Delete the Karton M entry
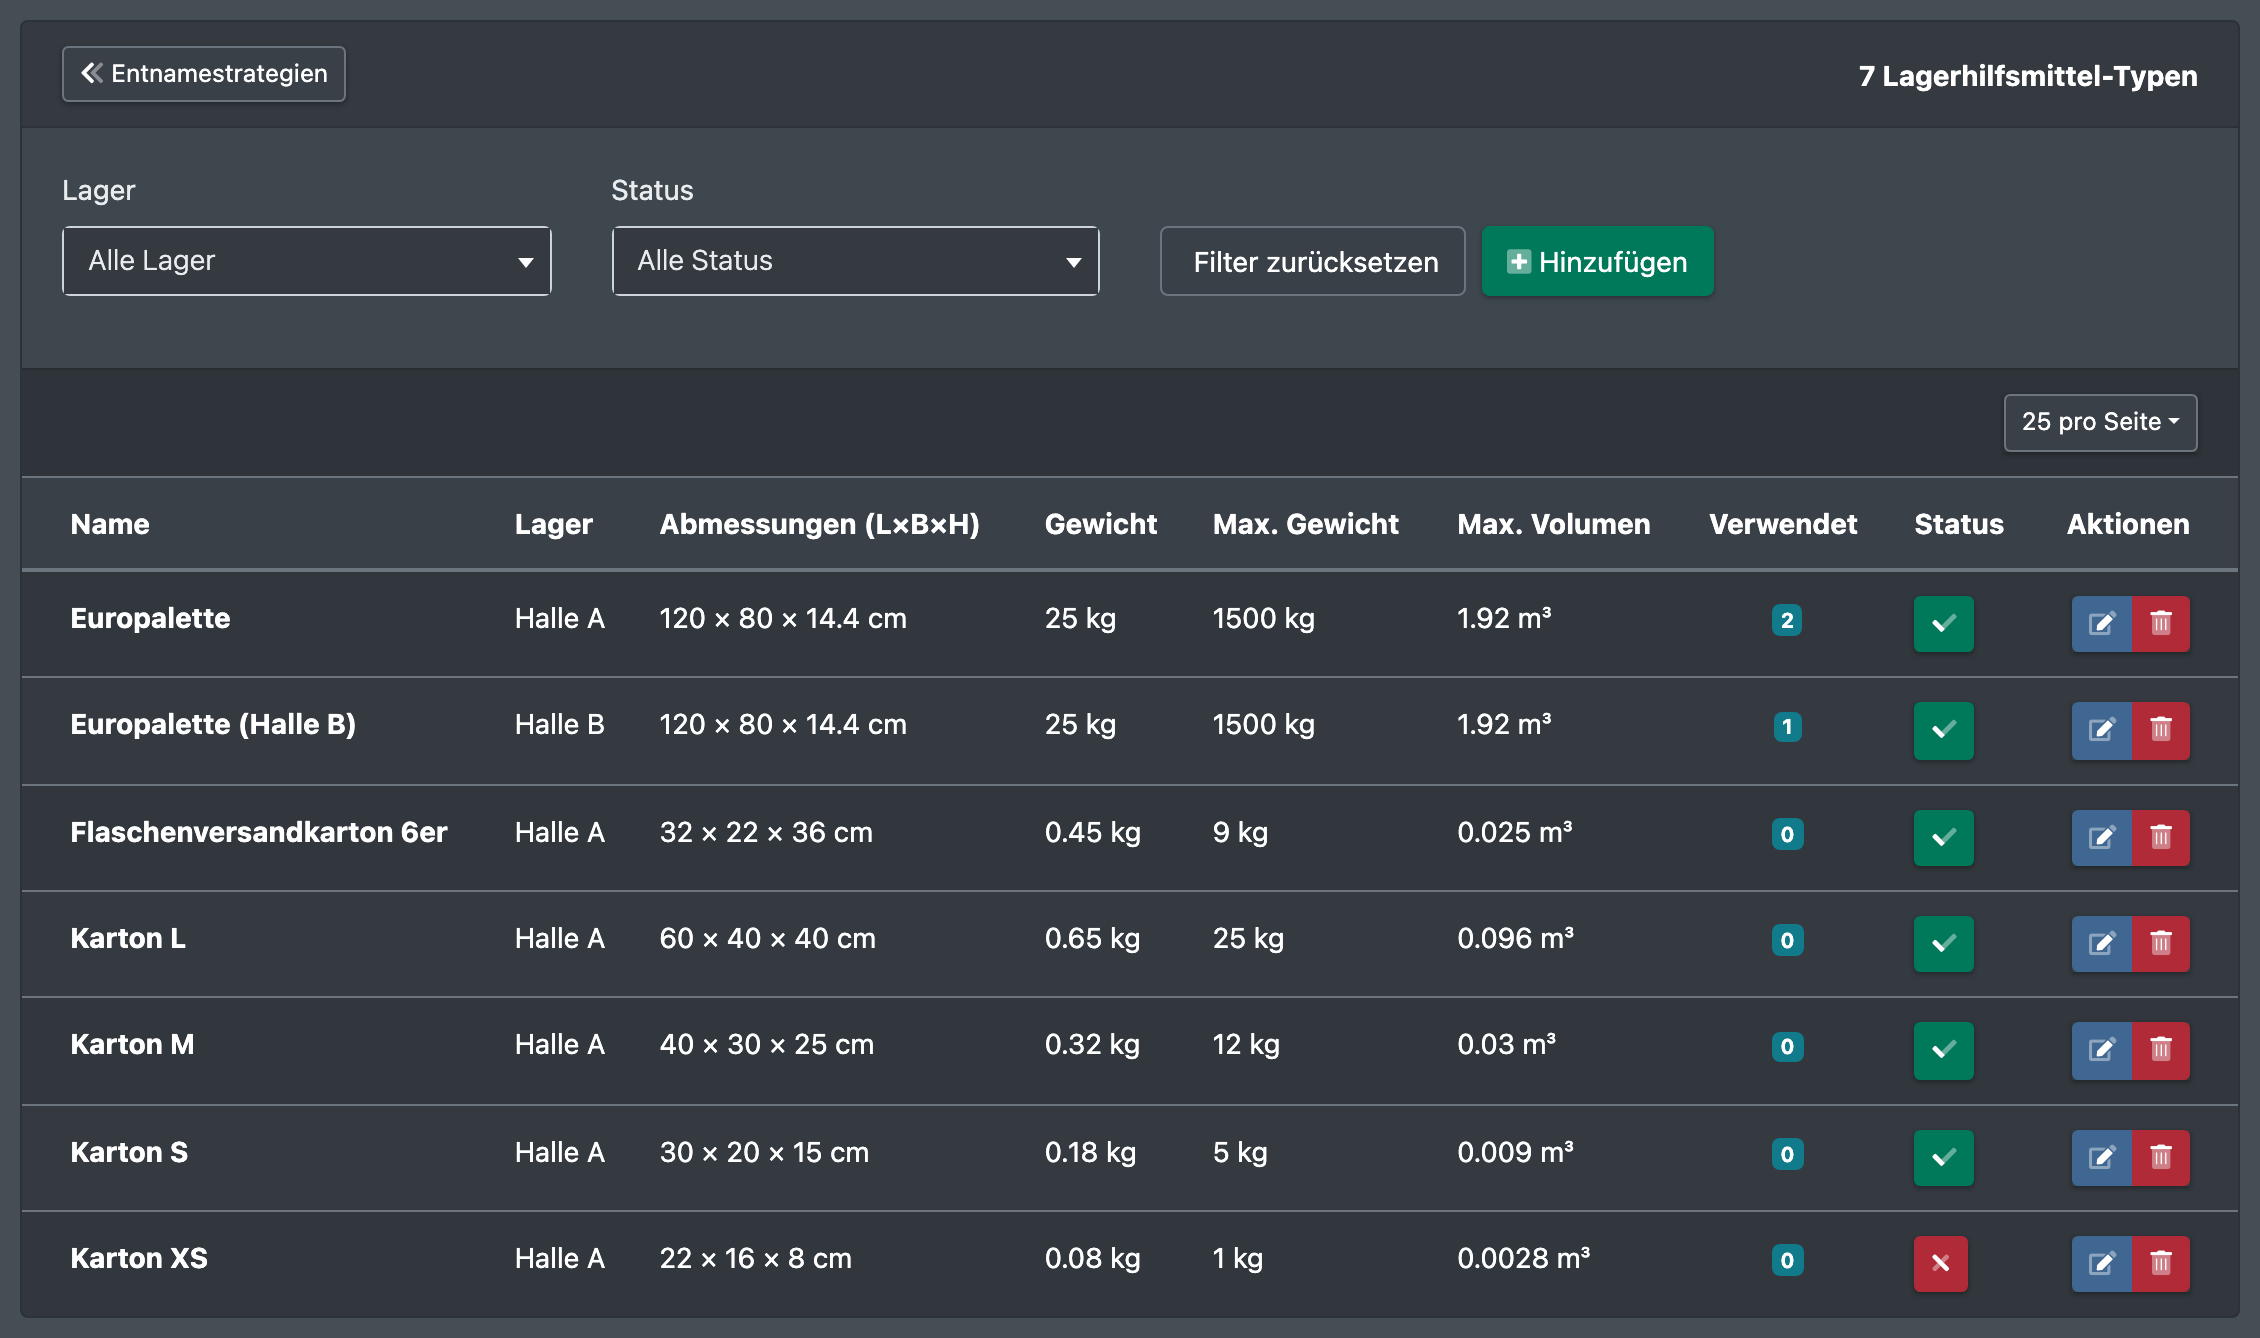 click(x=2161, y=1050)
